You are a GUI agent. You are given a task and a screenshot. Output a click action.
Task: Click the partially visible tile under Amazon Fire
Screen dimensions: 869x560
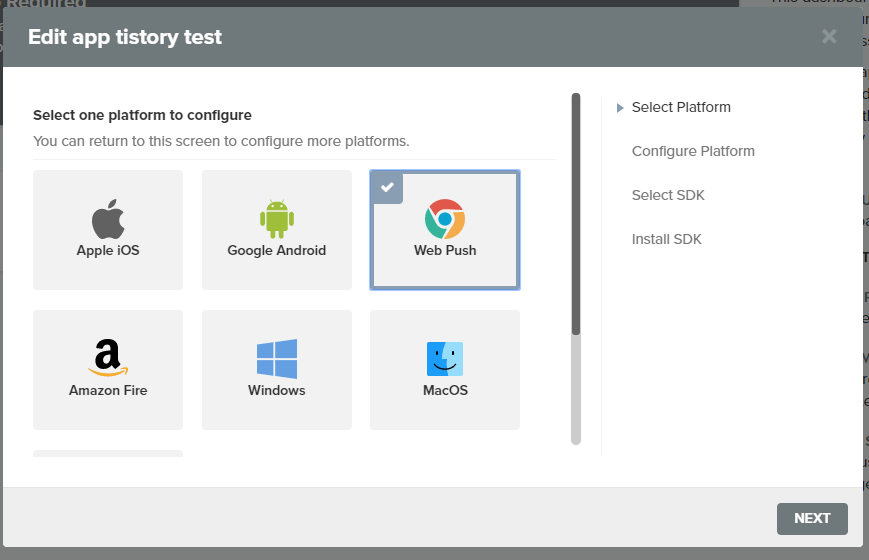(x=108, y=453)
